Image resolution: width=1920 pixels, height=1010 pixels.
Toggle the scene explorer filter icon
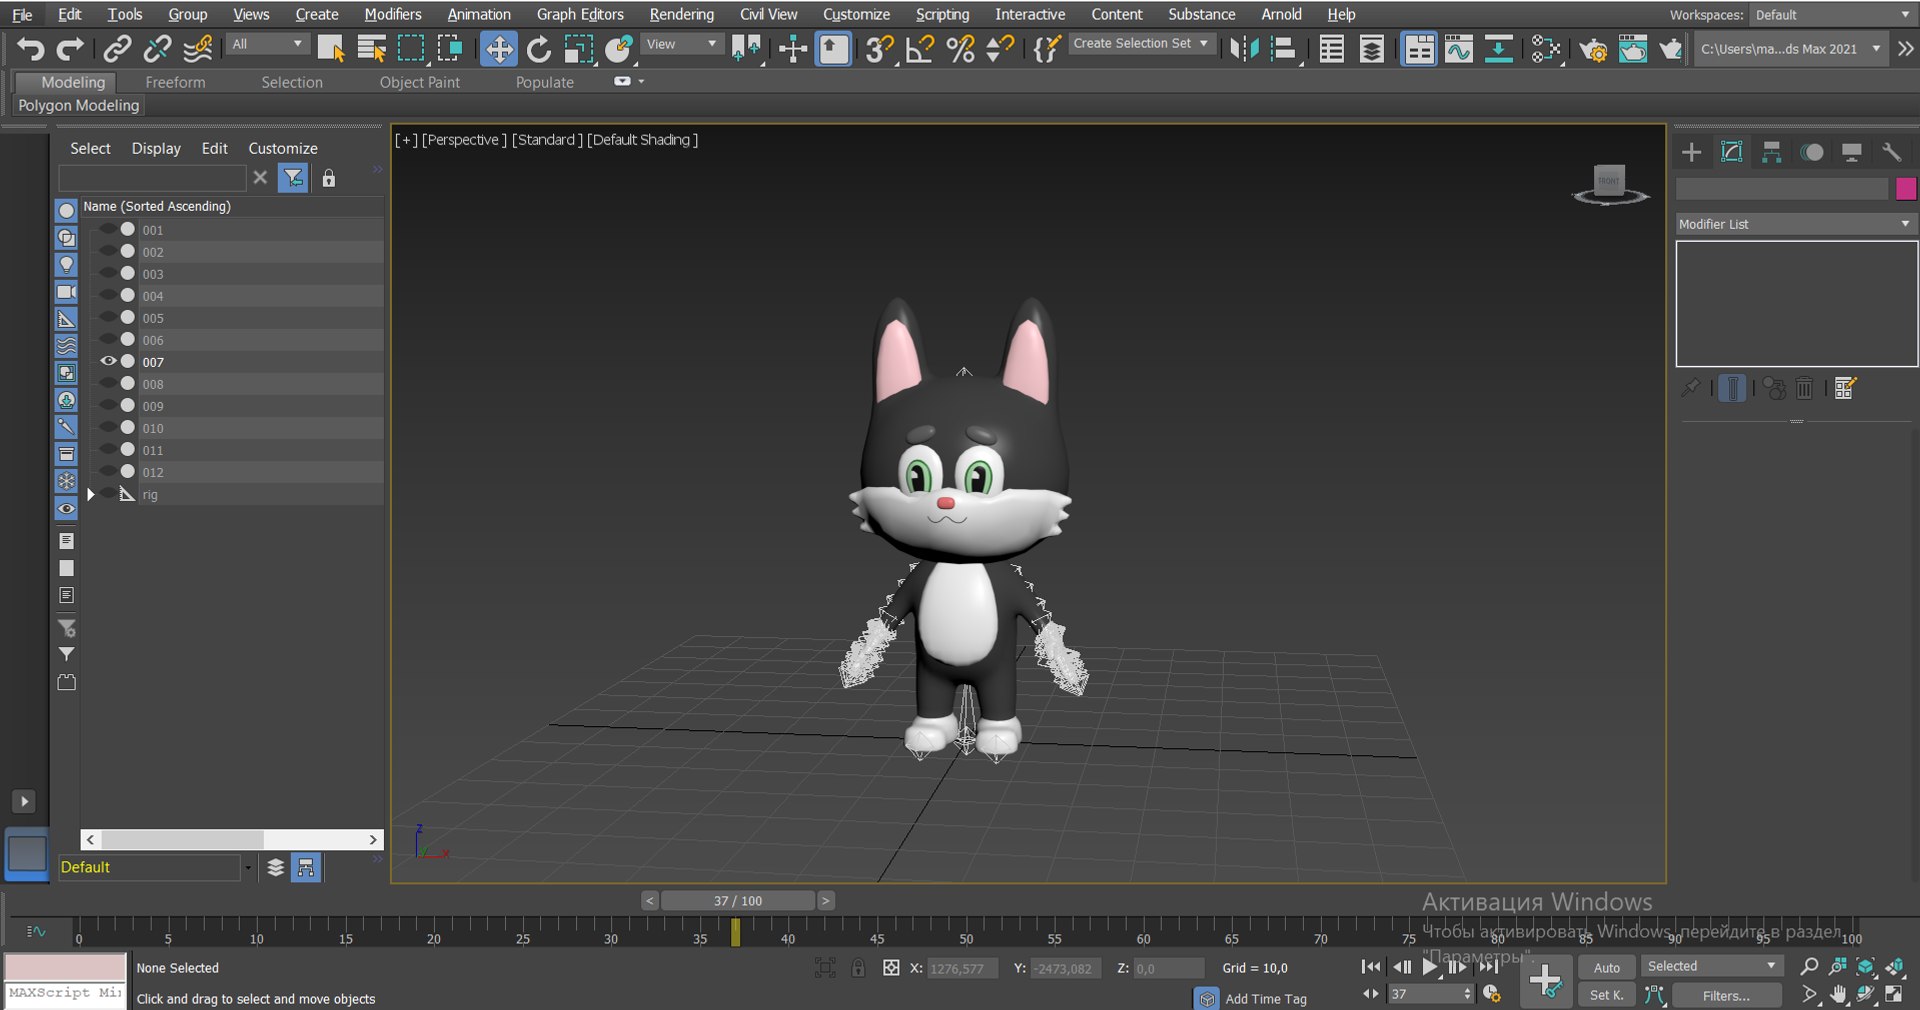click(x=293, y=178)
